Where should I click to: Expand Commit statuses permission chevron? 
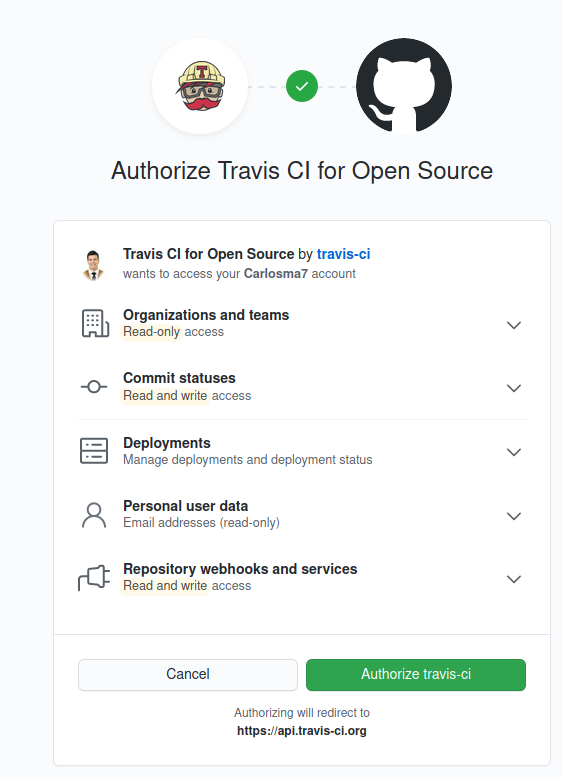pyautogui.click(x=514, y=388)
